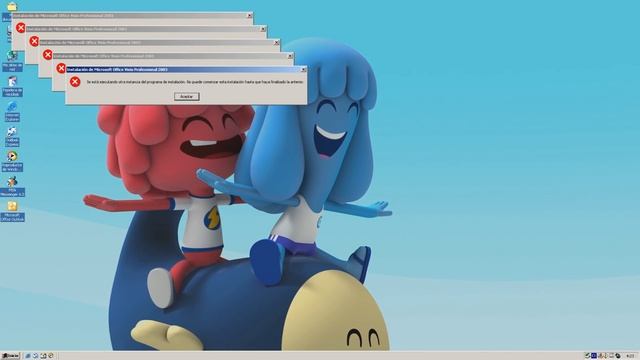Click Aceptar in the frontmost error dialog
This screenshot has height=360, width=640.
tap(187, 97)
